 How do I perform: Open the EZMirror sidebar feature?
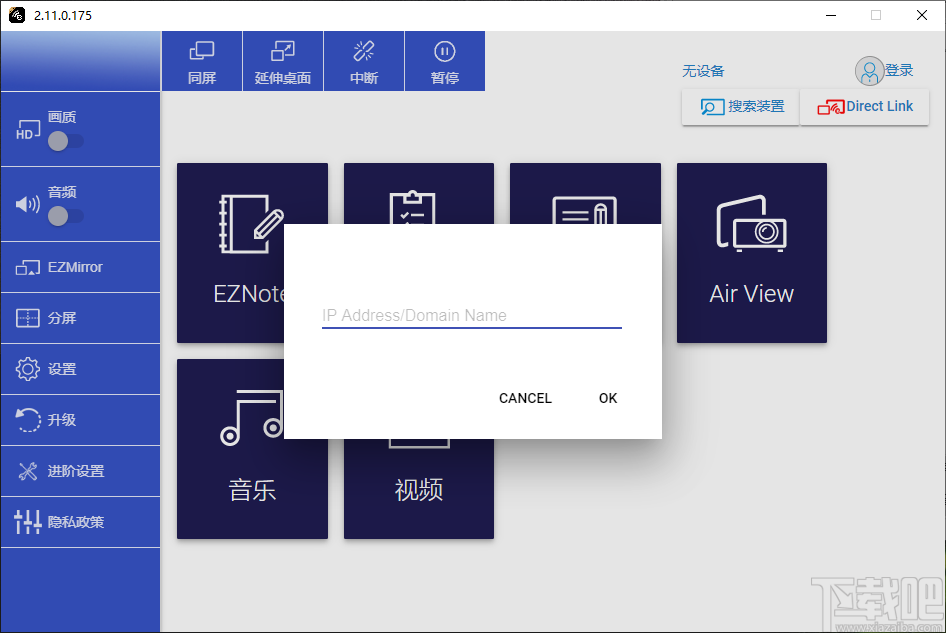80,267
